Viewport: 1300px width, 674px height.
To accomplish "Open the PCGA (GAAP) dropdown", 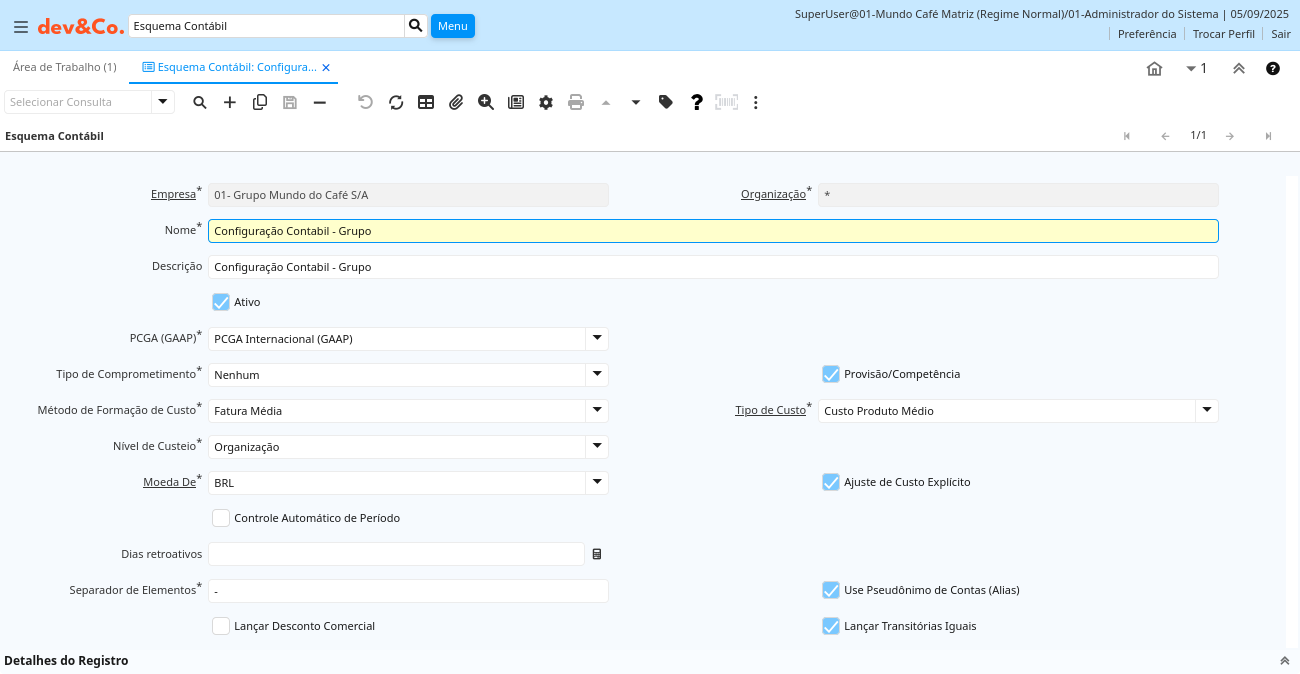I will 597,339.
